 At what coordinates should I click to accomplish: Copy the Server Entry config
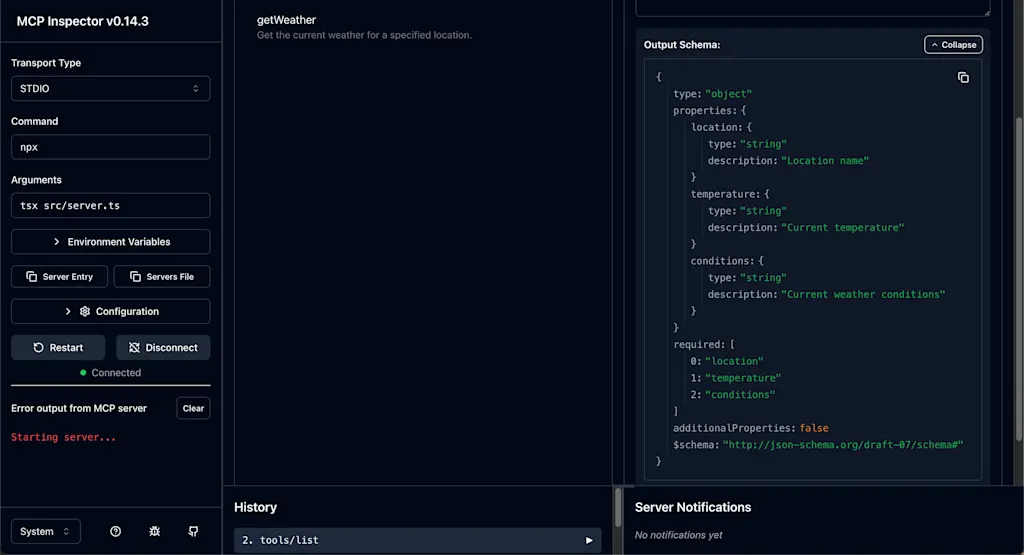[x=59, y=277]
